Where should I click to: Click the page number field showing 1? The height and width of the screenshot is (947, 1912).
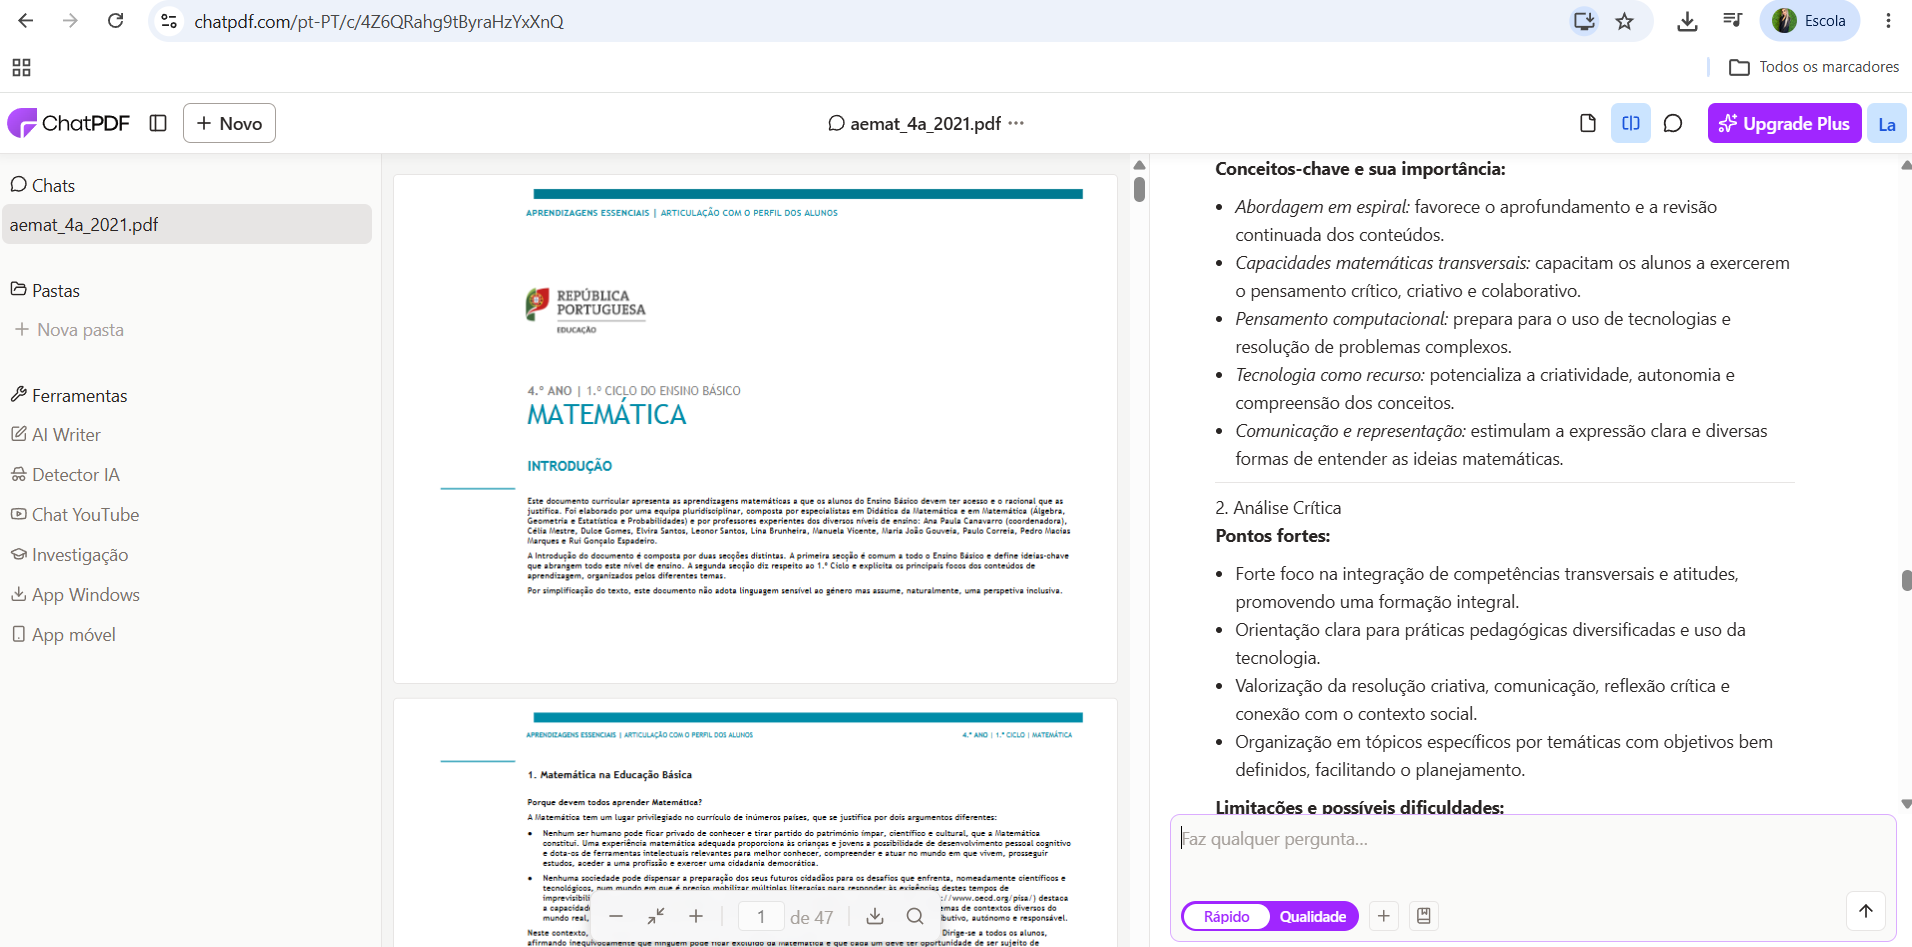point(761,917)
